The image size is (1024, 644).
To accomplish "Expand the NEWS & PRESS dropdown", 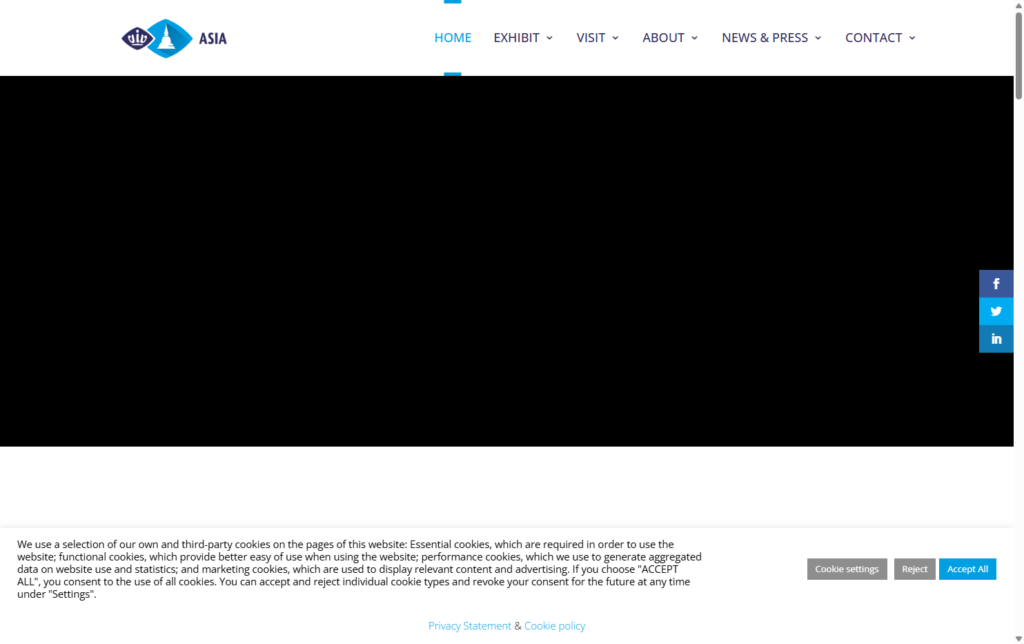I will [771, 37].
